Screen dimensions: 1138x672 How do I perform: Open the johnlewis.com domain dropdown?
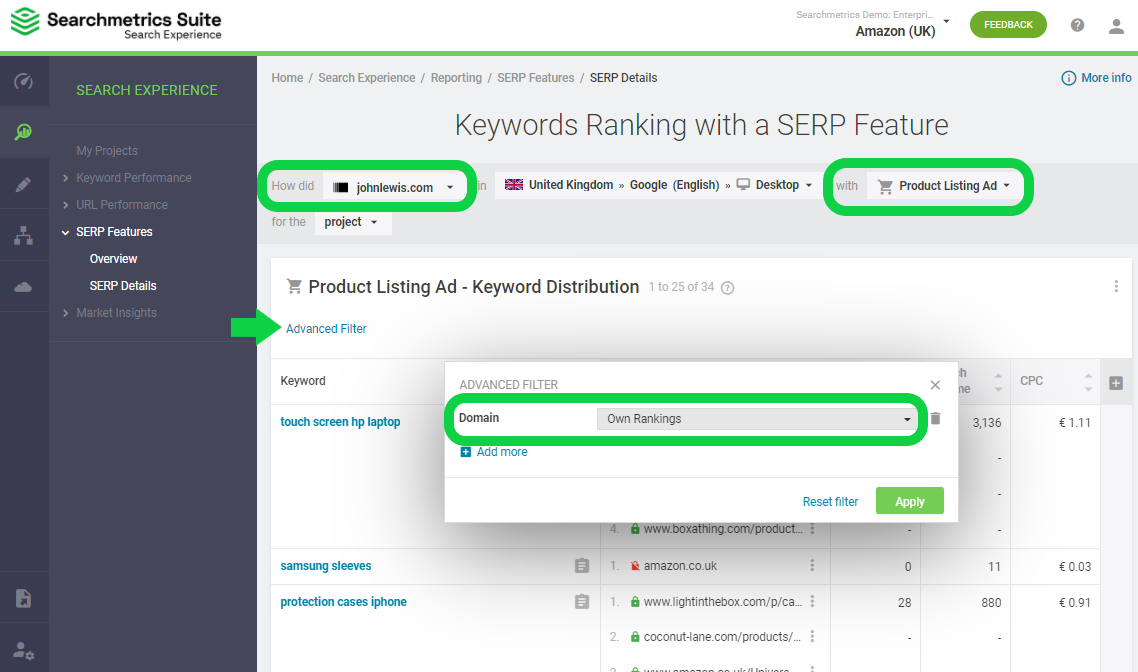coord(394,187)
